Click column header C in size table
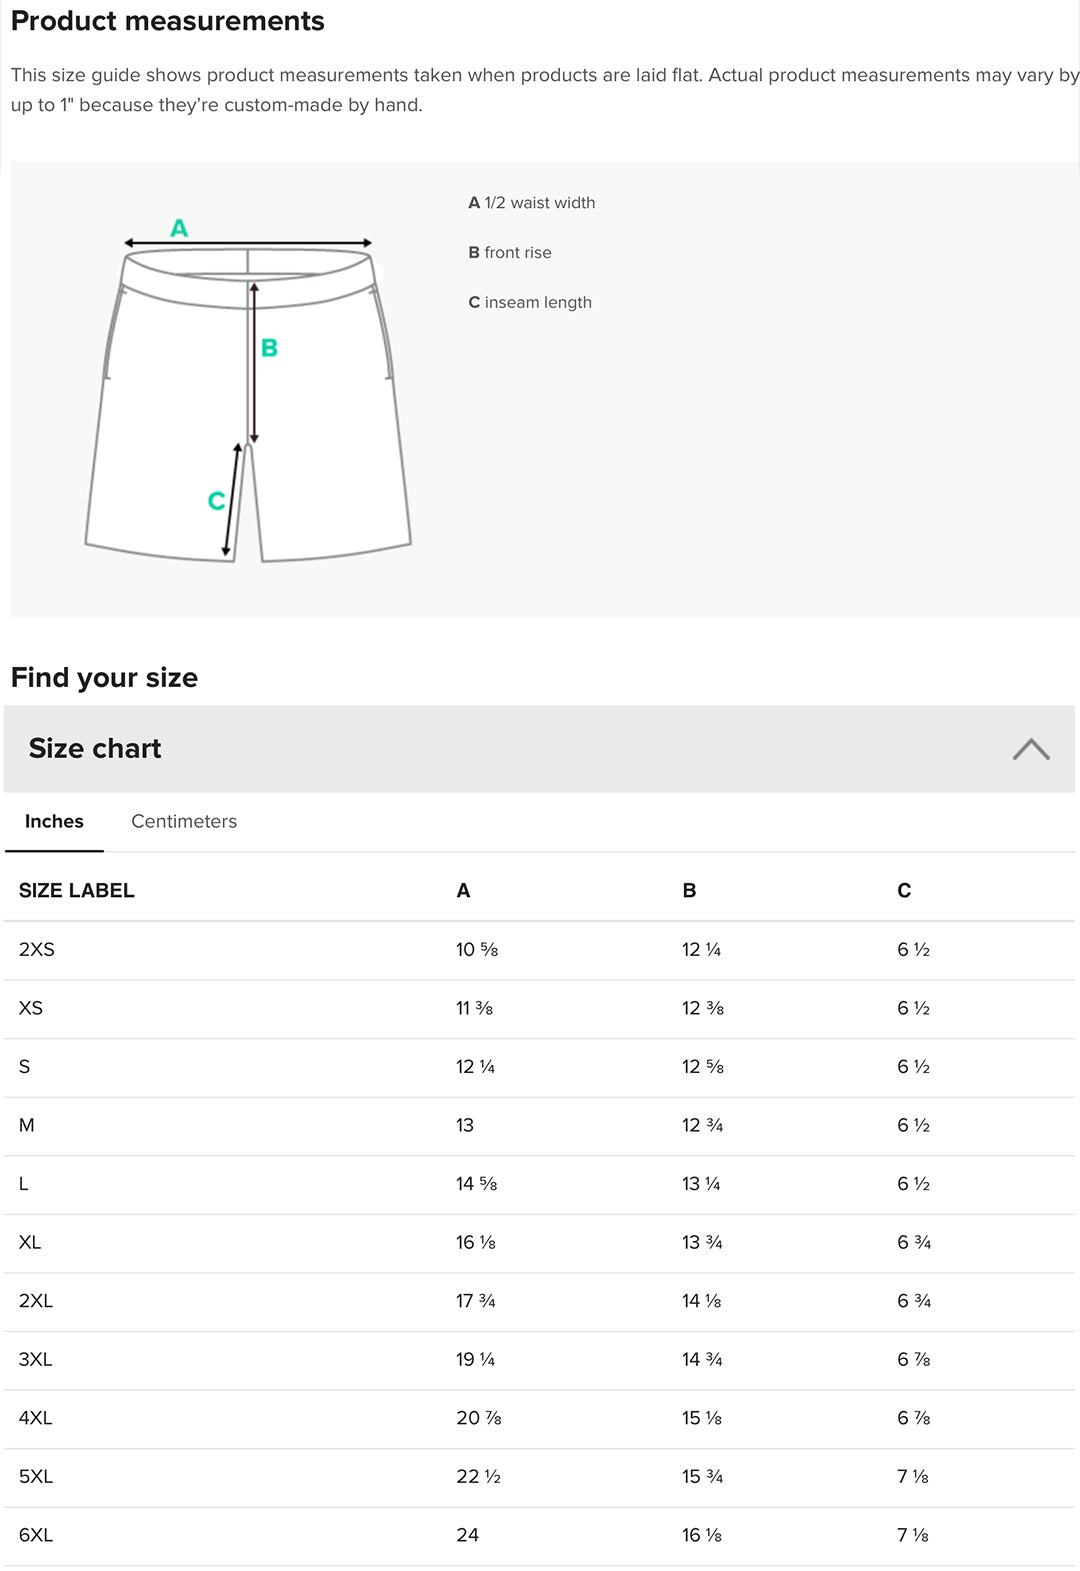Screen dimensions: 1080x1571 point(904,890)
